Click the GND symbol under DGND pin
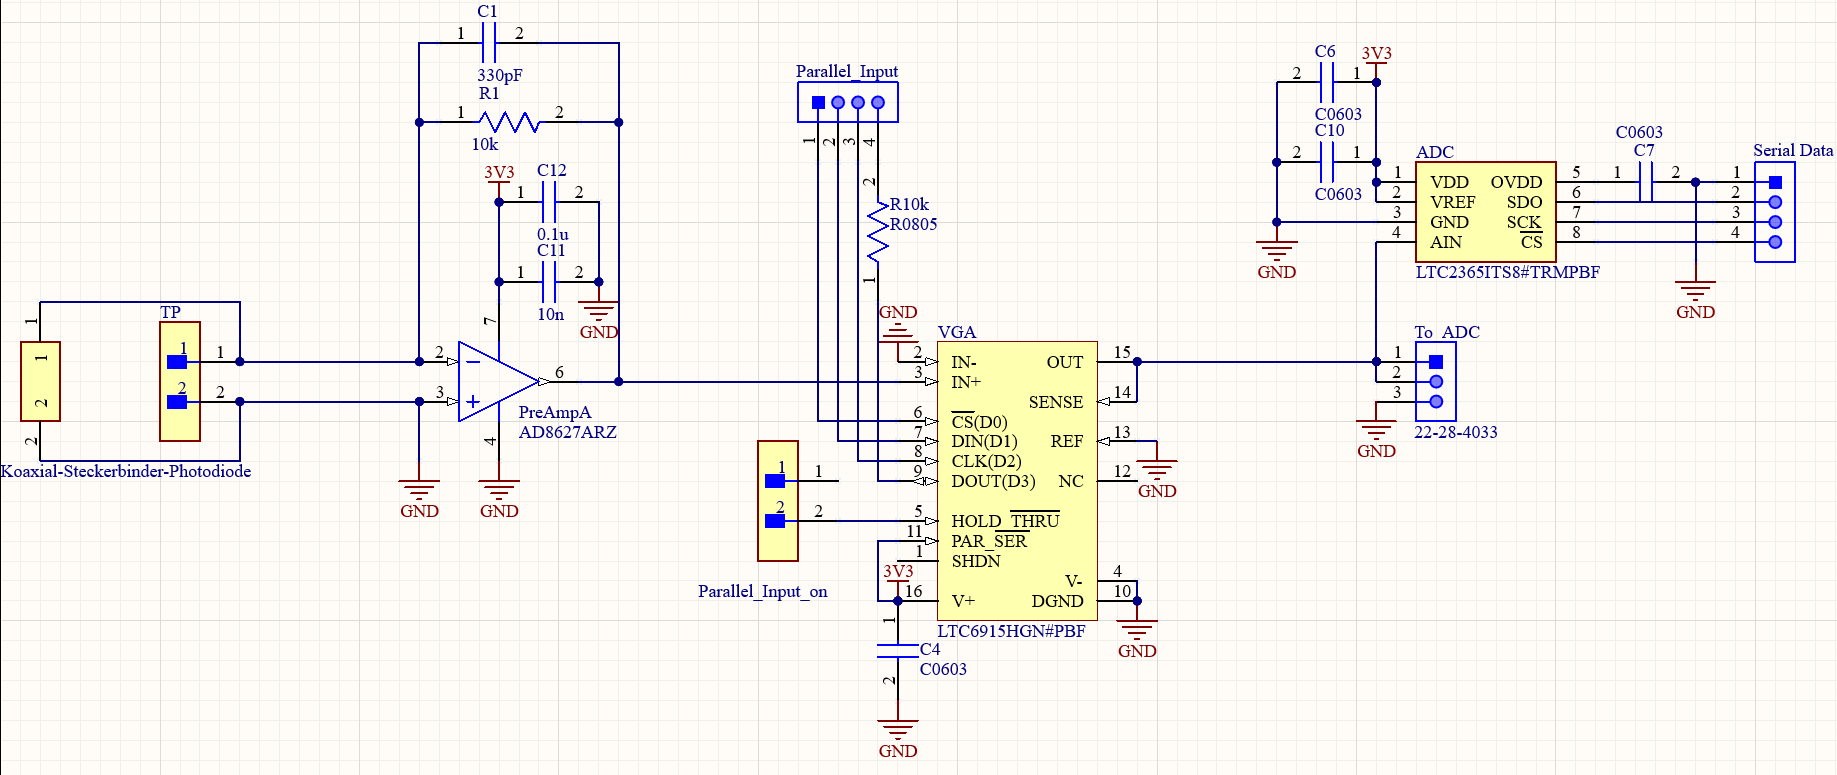 tap(1137, 637)
